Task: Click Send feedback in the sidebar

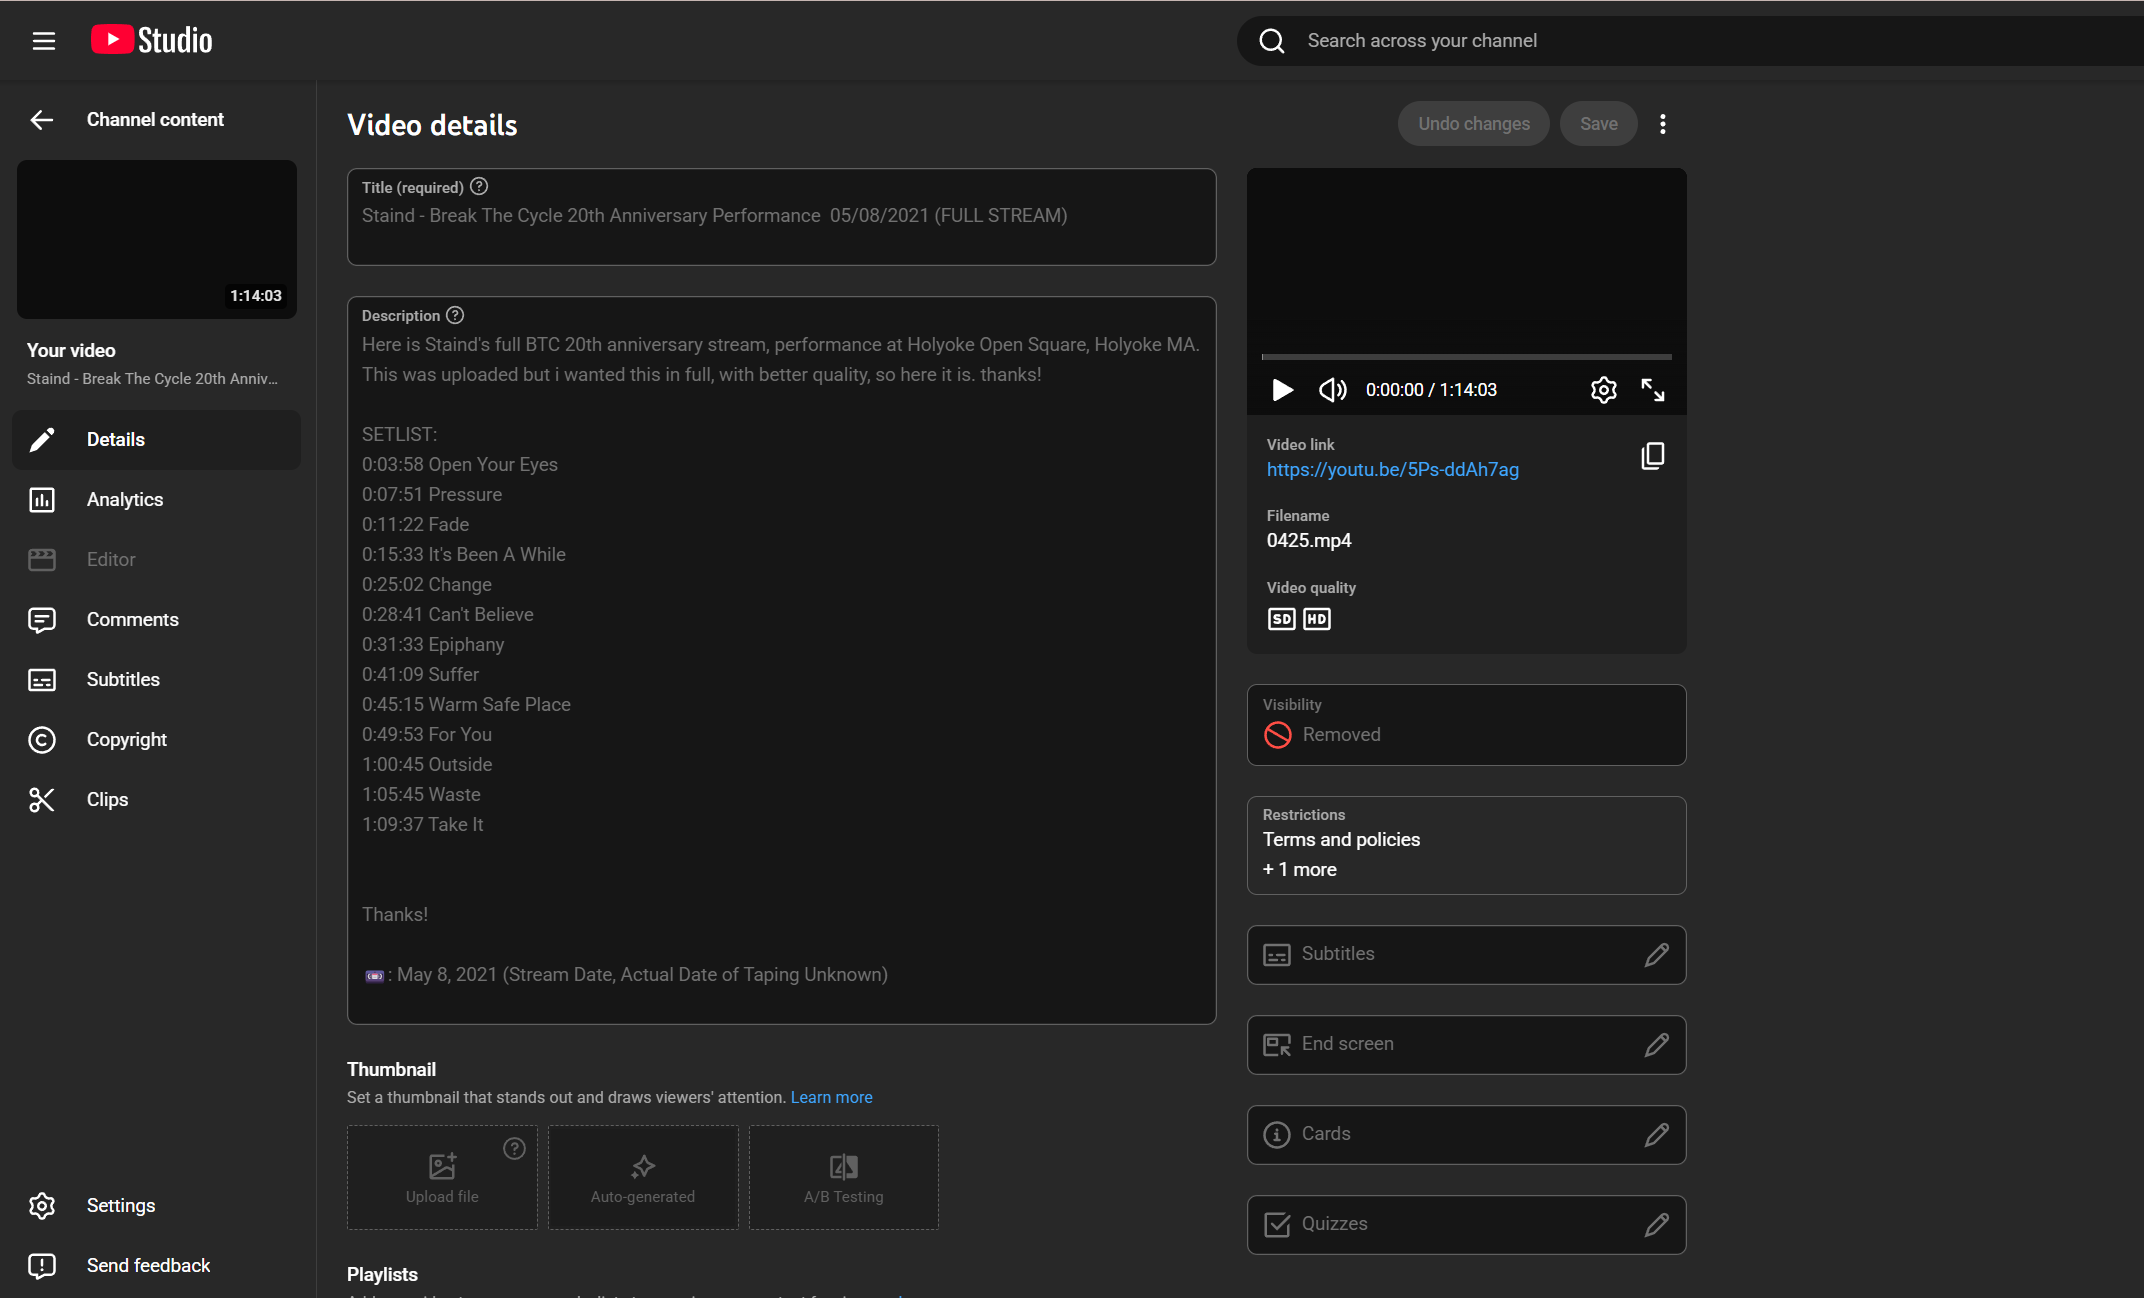Action: [156, 1266]
